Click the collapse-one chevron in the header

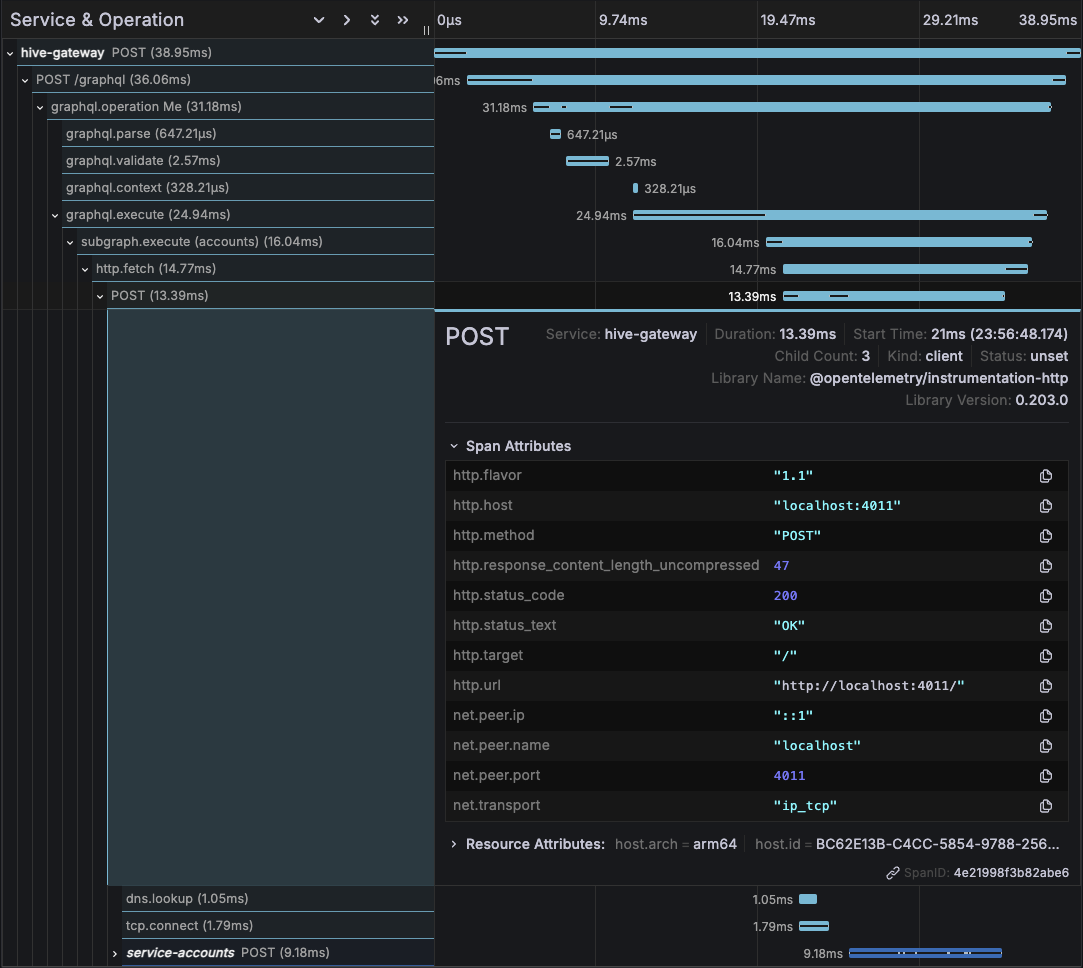pyautogui.click(x=318, y=19)
